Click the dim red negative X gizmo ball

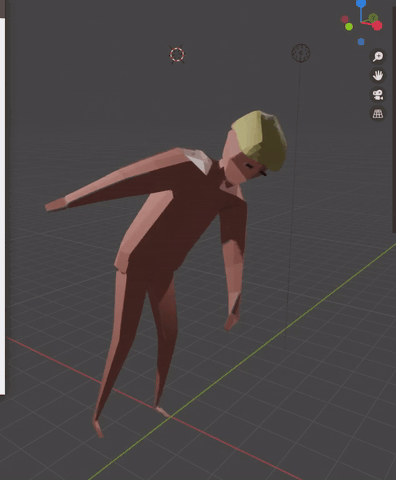(345, 19)
